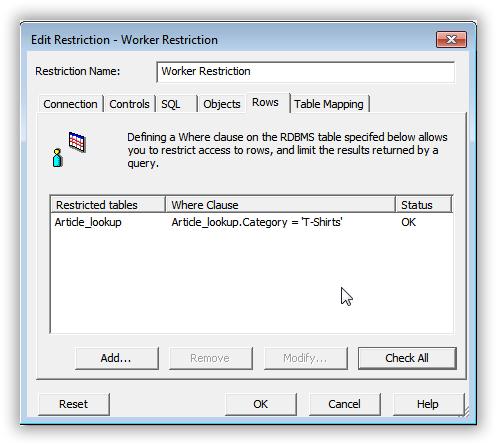Click the Add... button
The height and width of the screenshot is (446, 497).
click(117, 358)
